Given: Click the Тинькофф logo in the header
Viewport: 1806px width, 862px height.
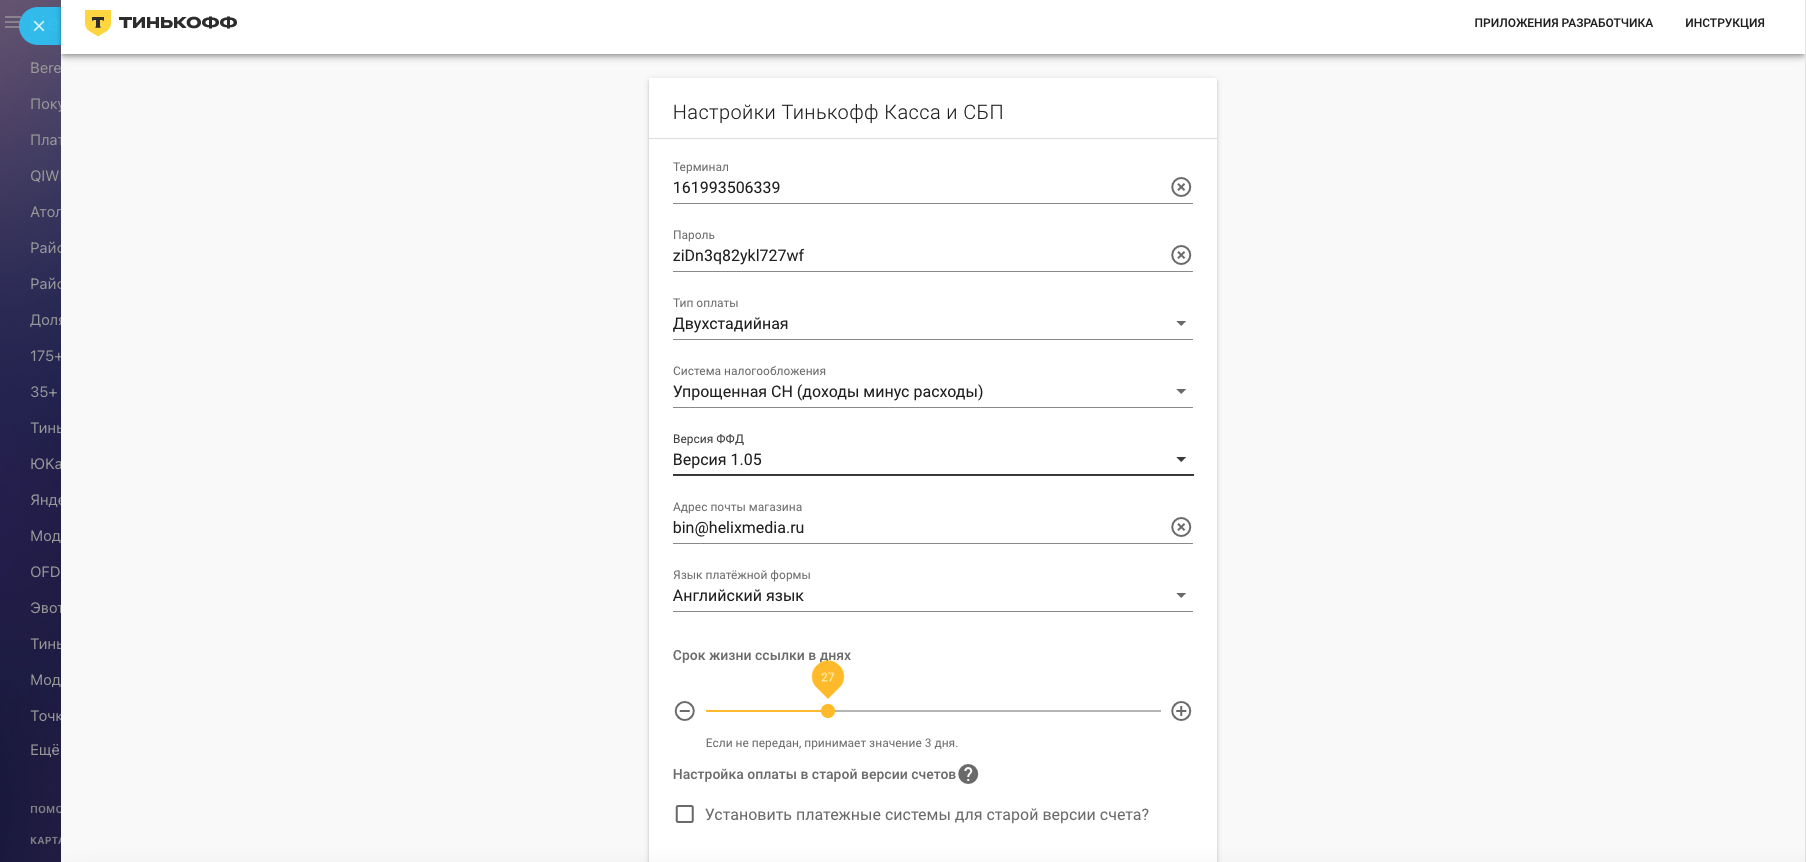Looking at the screenshot, I should (161, 22).
